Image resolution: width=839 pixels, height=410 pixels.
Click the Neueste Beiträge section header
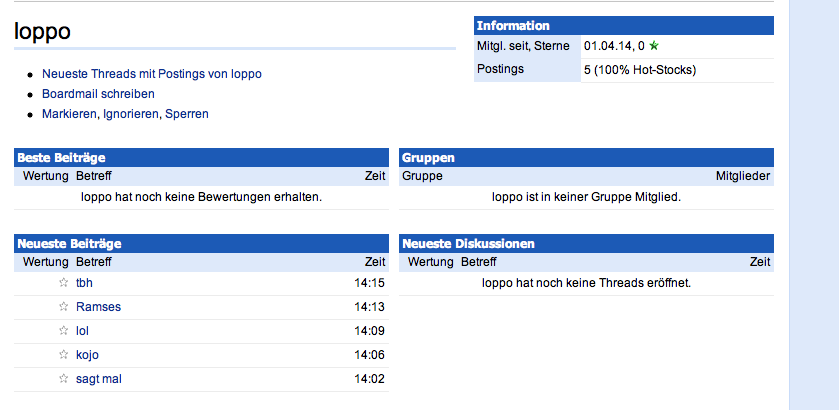(60, 243)
